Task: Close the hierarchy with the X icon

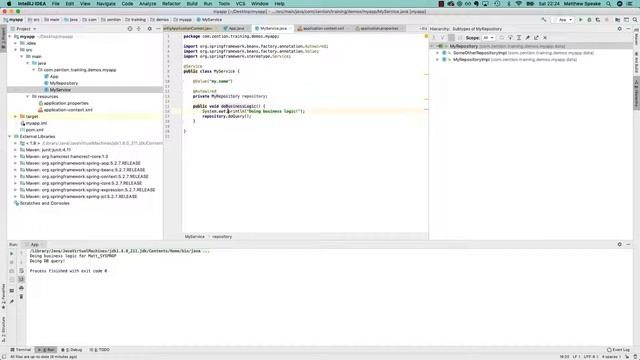Action: click(x=545, y=38)
